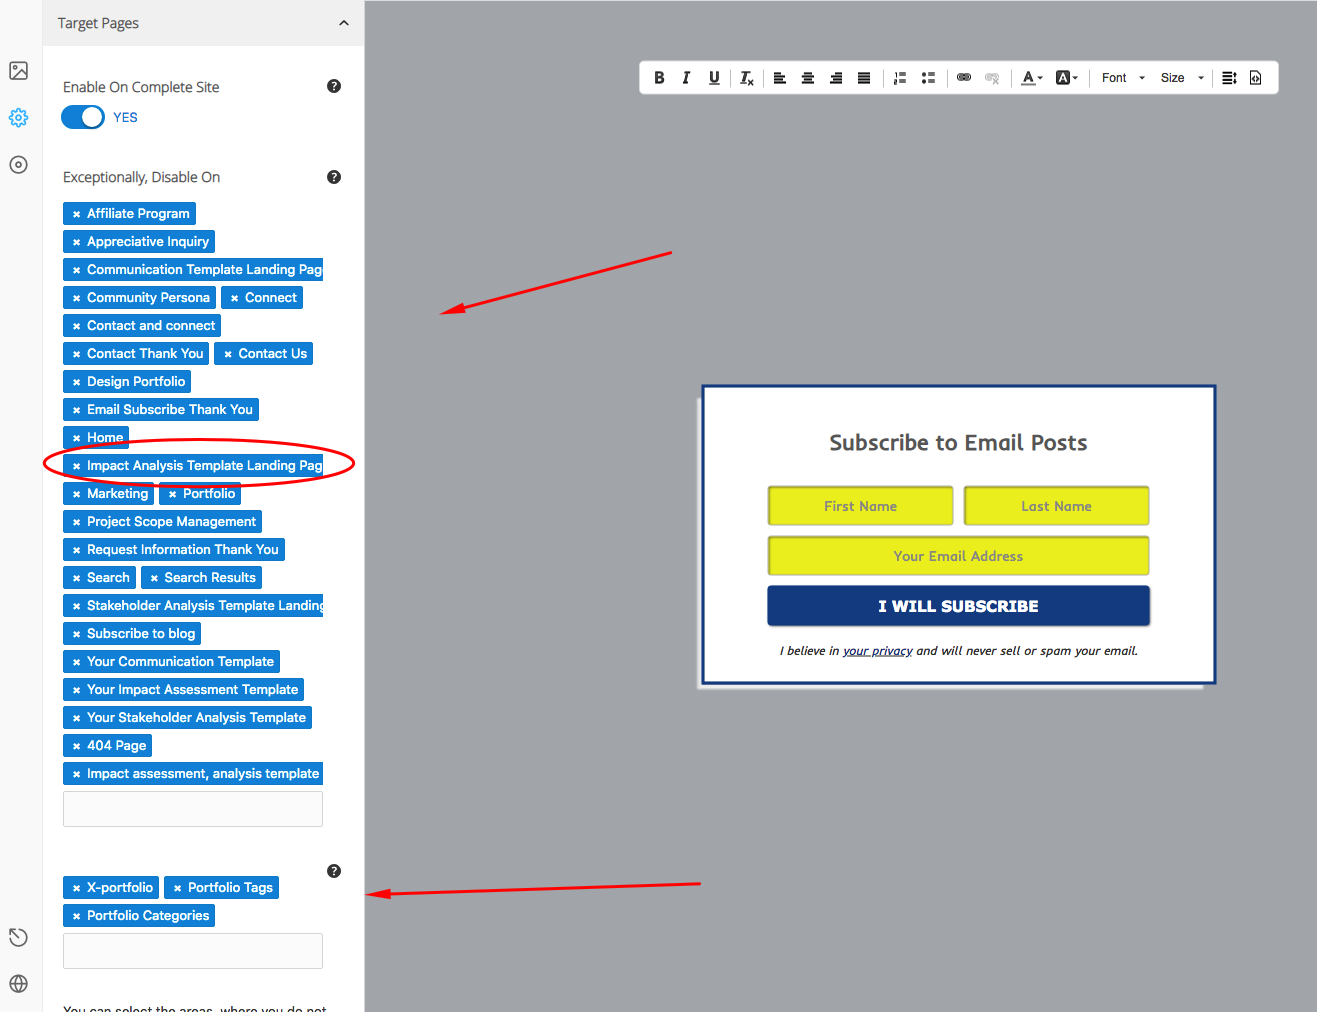Toggle the Enable On Complete Site switch
Screen dimensions: 1317x1012
coord(83,117)
